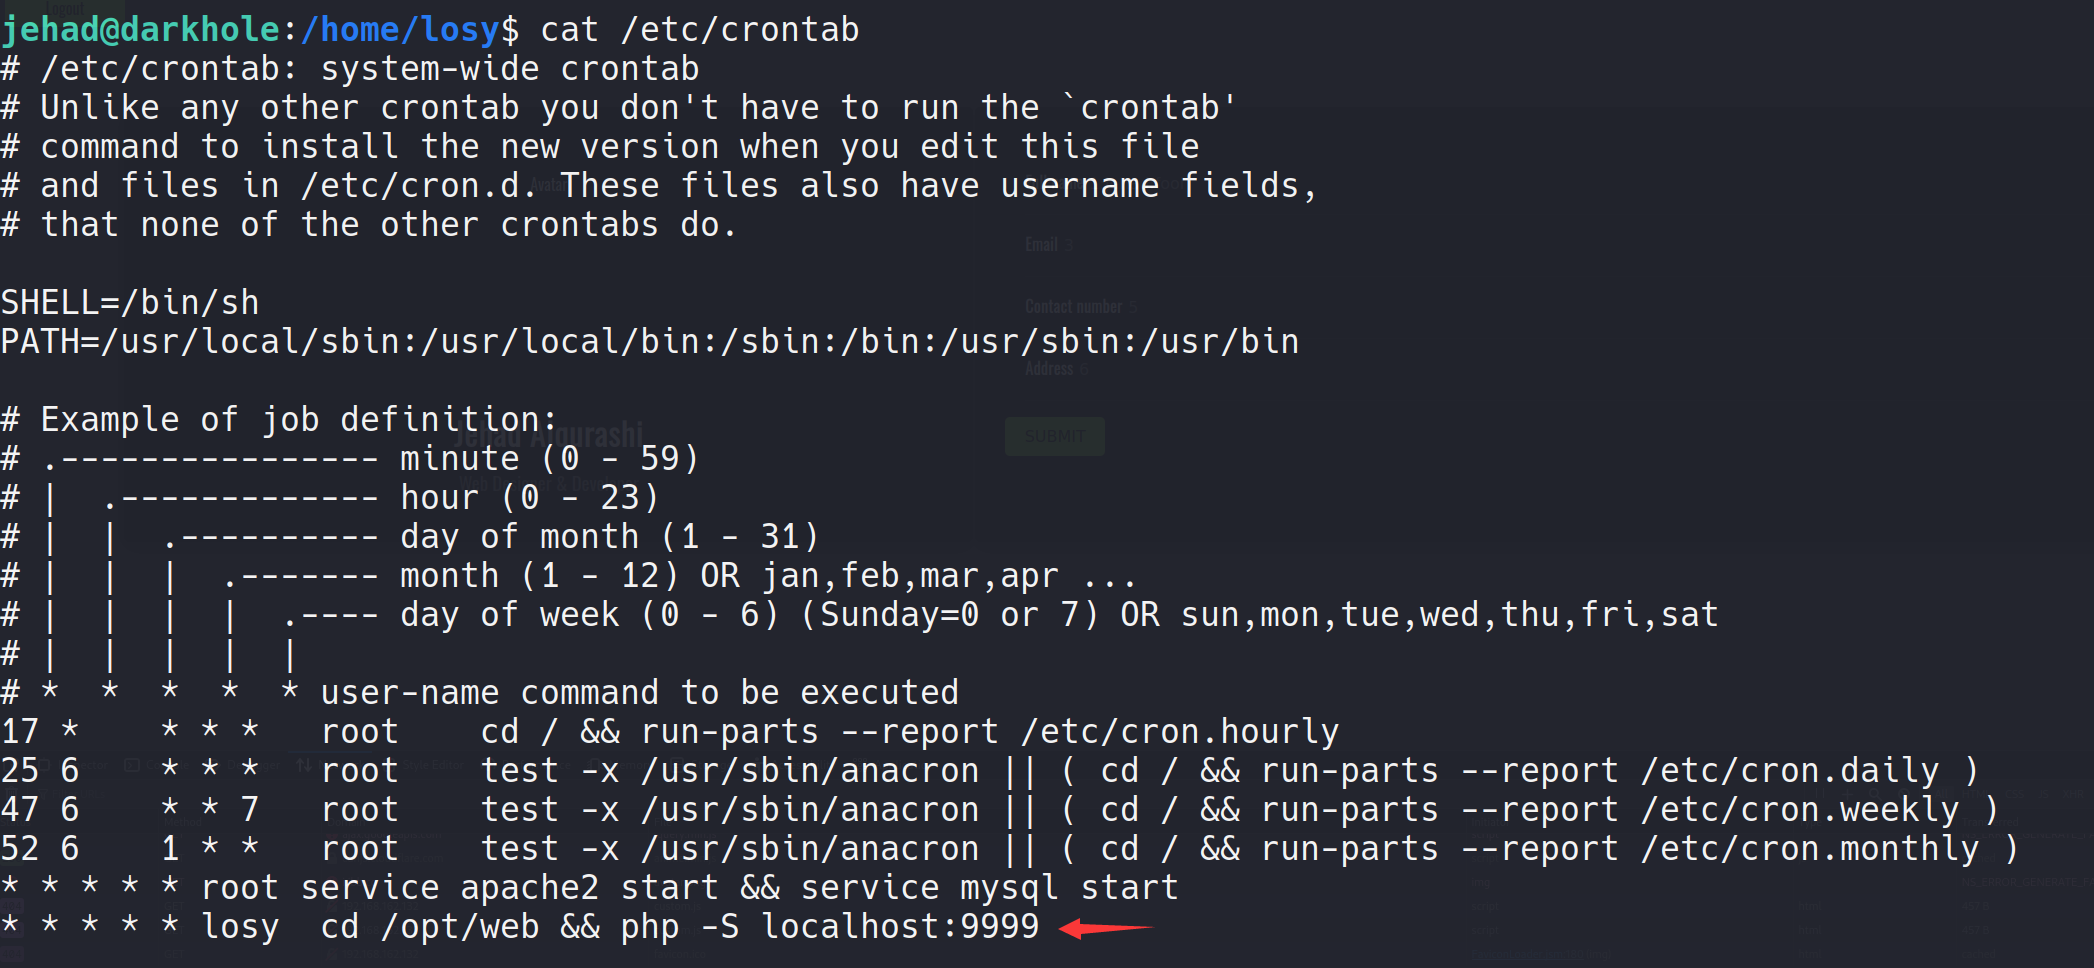Click the faint SUBMIT button behind the terminal

1054,437
